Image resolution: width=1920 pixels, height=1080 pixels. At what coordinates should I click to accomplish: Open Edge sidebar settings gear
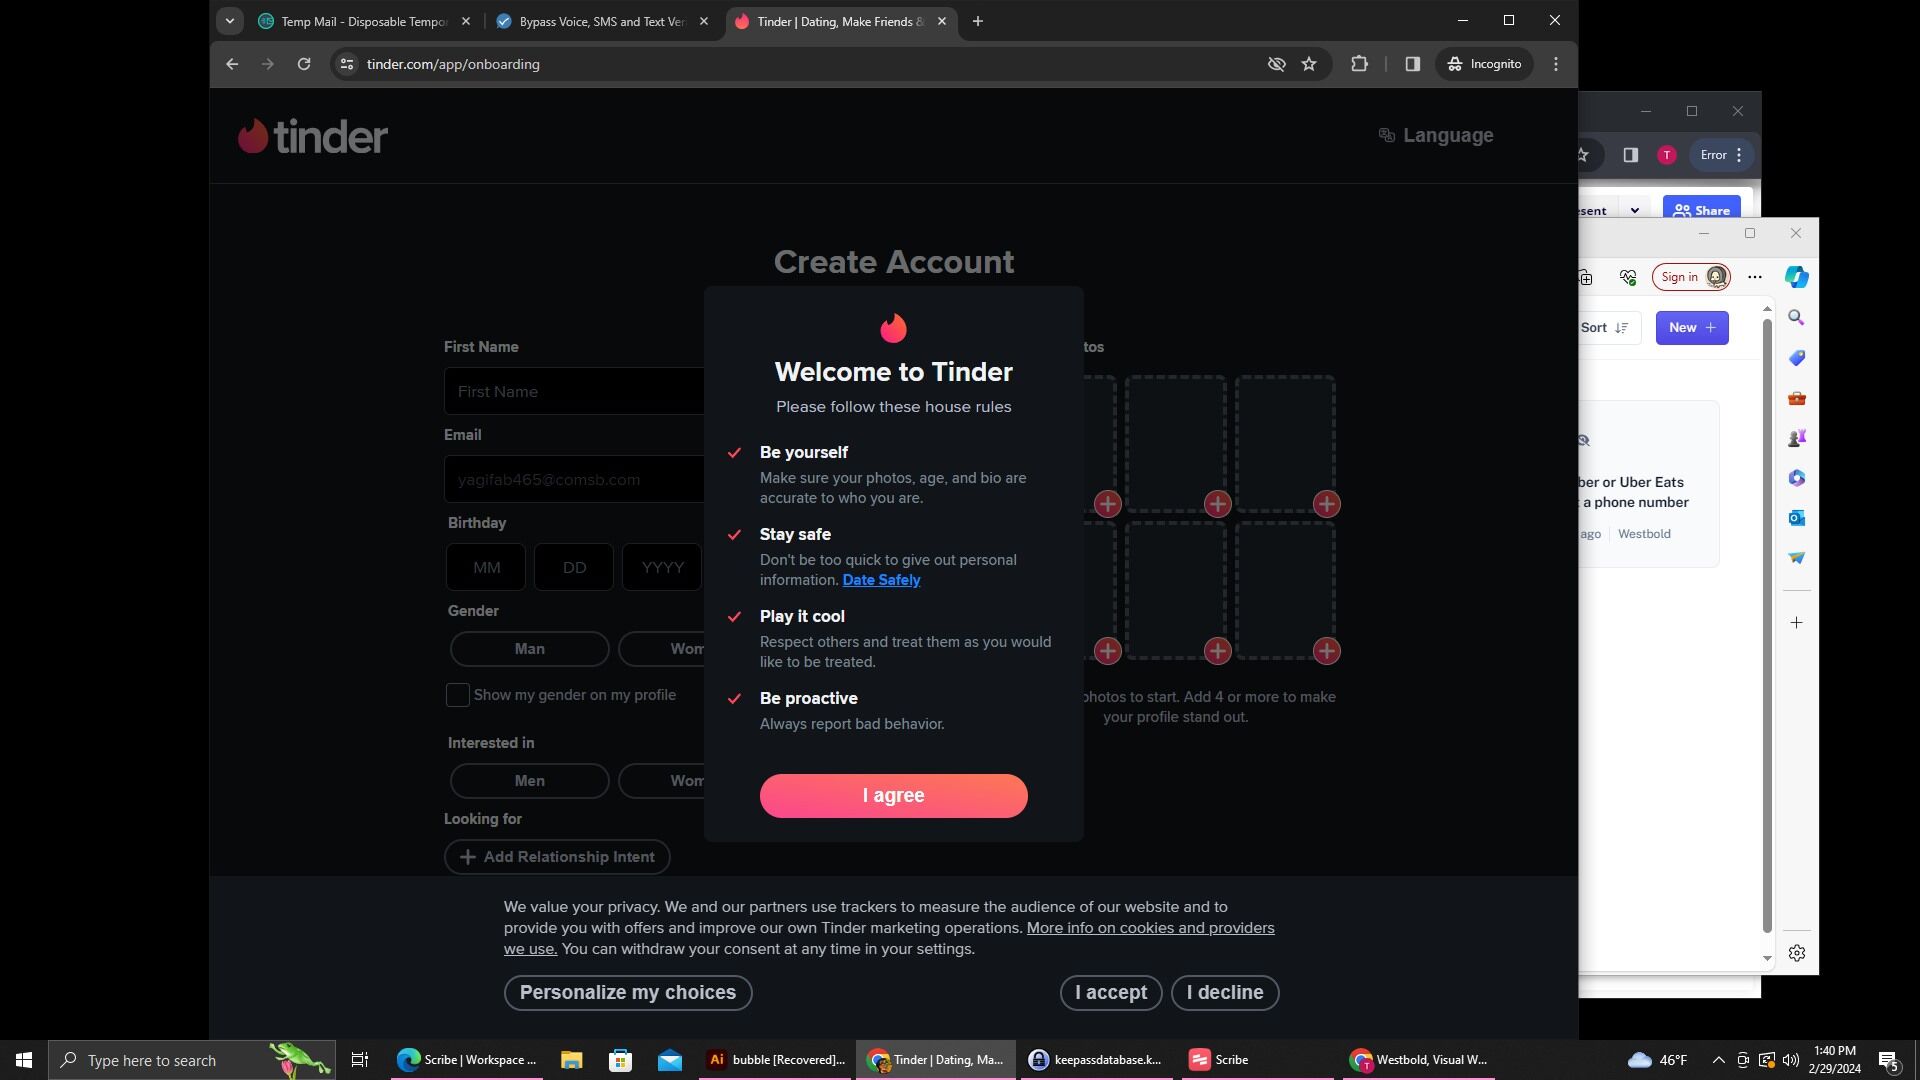coord(1796,953)
